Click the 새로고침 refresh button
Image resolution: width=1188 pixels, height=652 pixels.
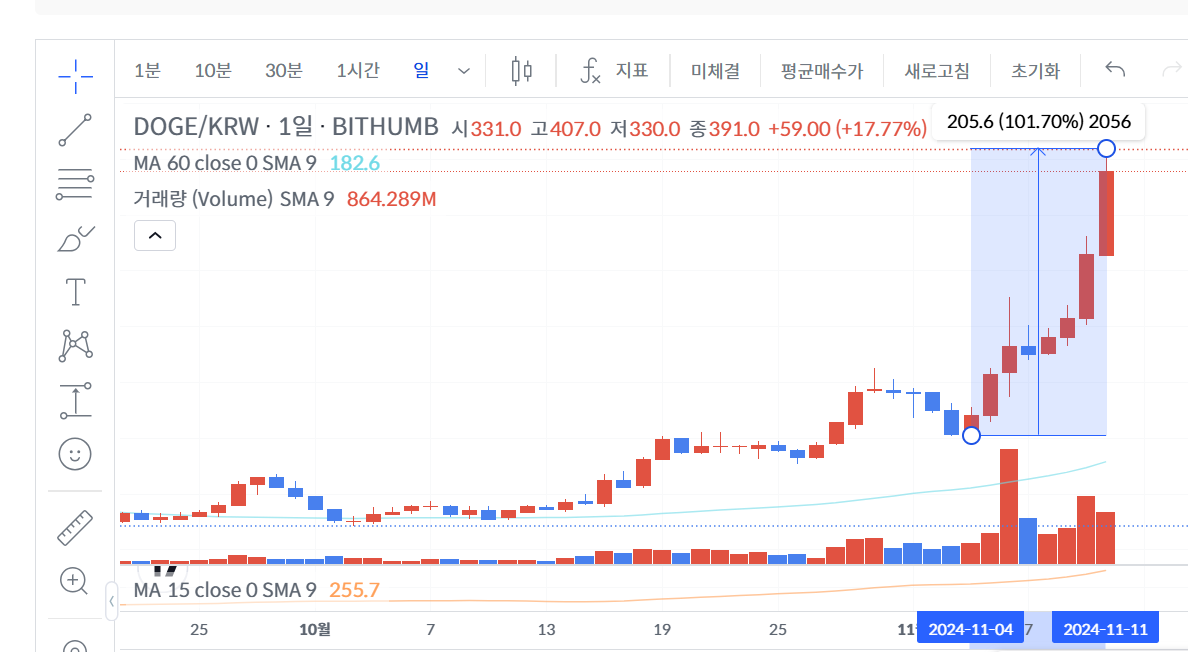pos(937,71)
